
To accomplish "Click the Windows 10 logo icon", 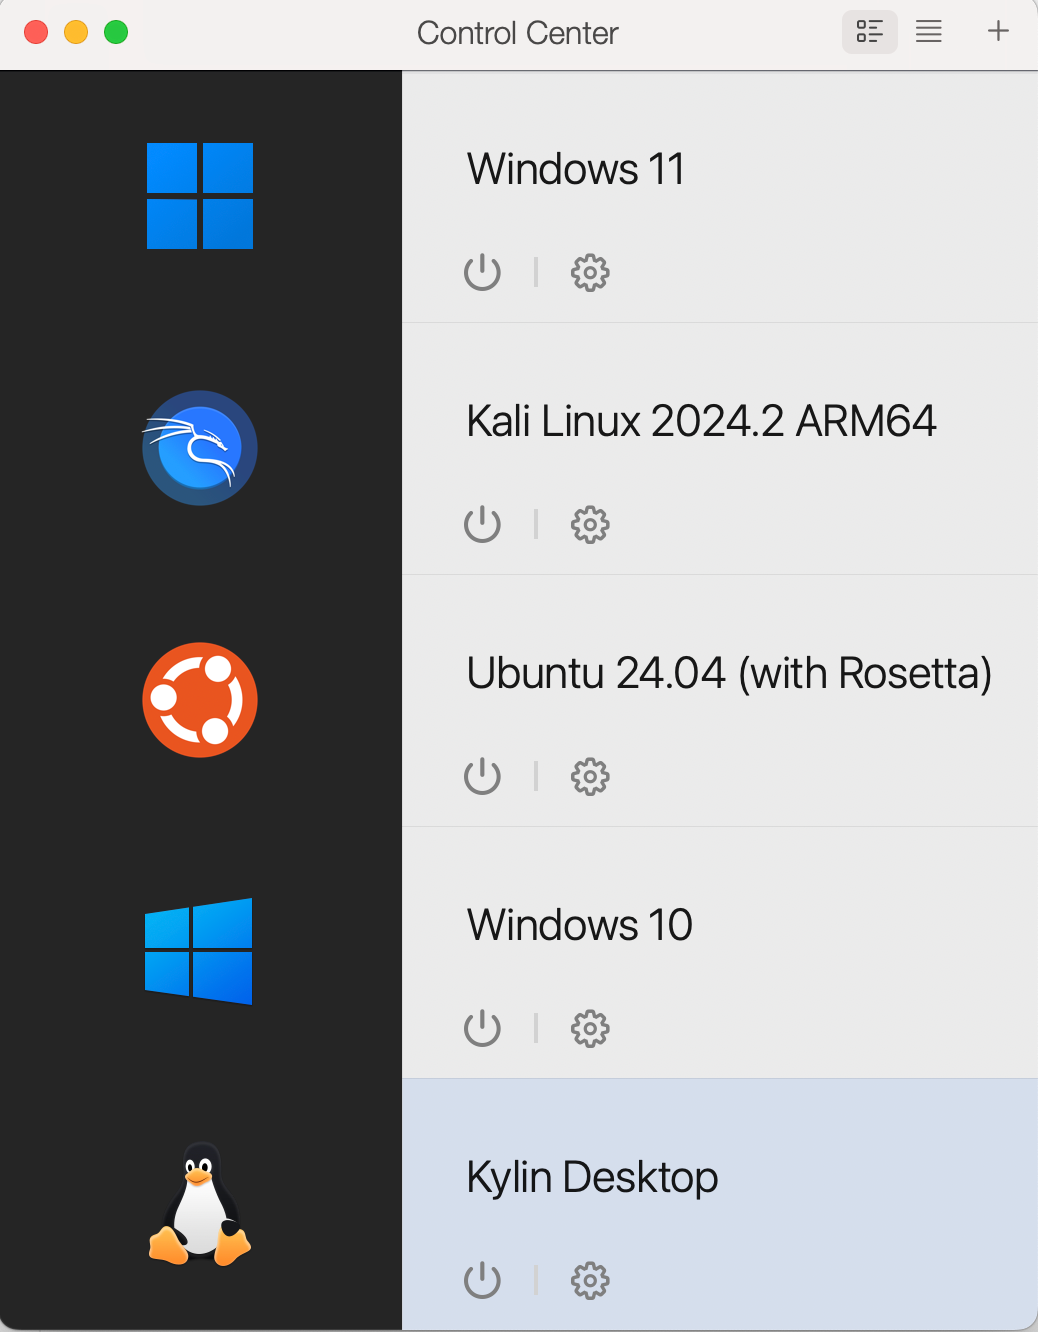I will (199, 951).
